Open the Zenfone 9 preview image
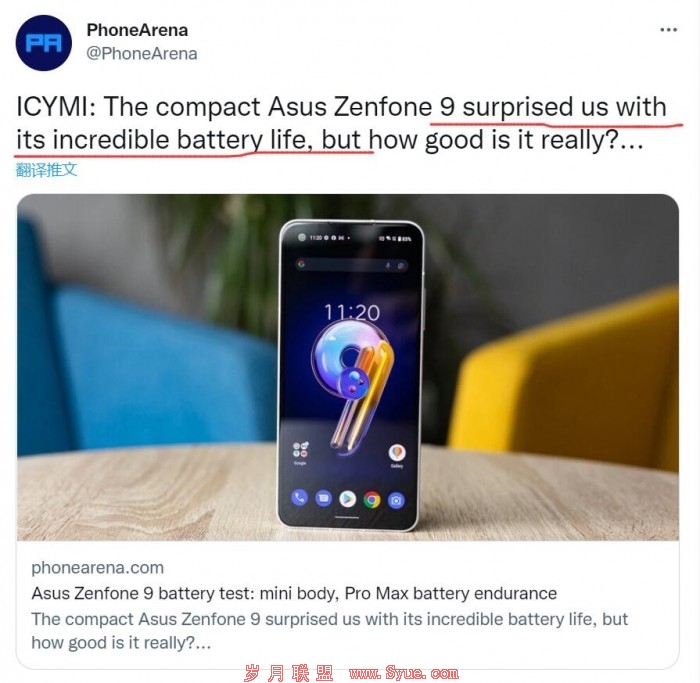The width and height of the screenshot is (700, 683). pos(348,367)
